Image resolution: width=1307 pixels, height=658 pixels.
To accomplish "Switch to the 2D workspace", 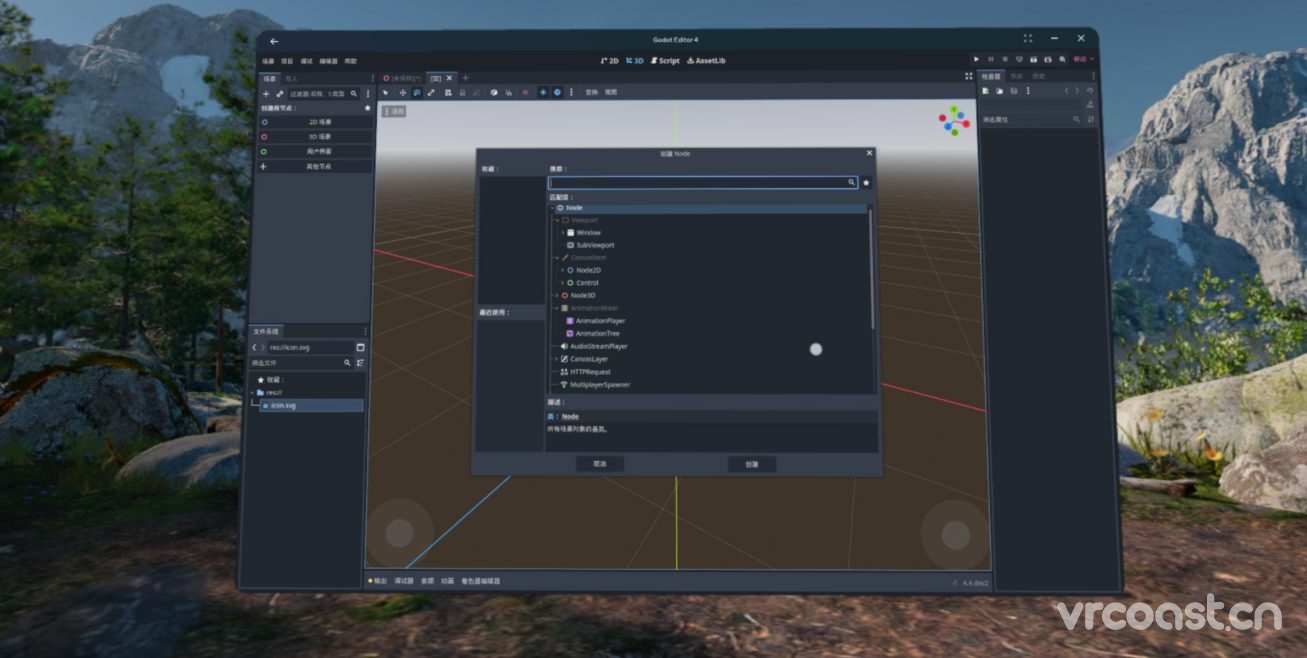I will [x=610, y=61].
